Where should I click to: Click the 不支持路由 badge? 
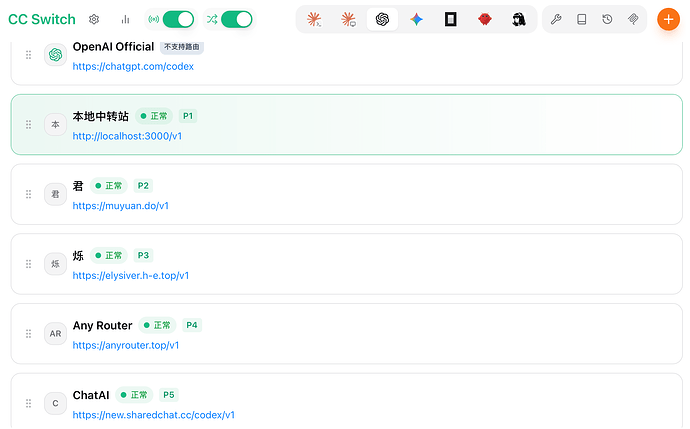tap(182, 47)
